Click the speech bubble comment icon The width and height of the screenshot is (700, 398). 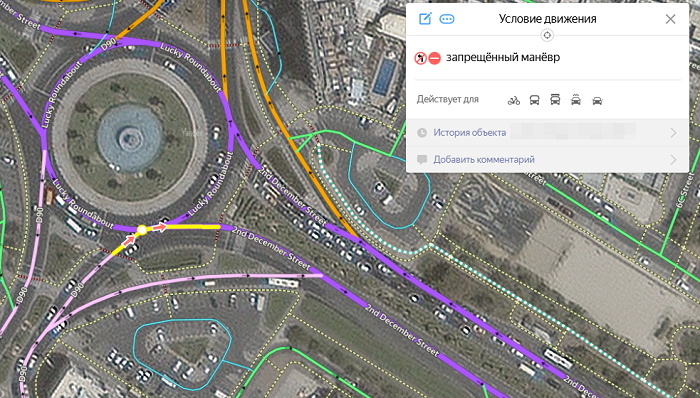click(422, 159)
